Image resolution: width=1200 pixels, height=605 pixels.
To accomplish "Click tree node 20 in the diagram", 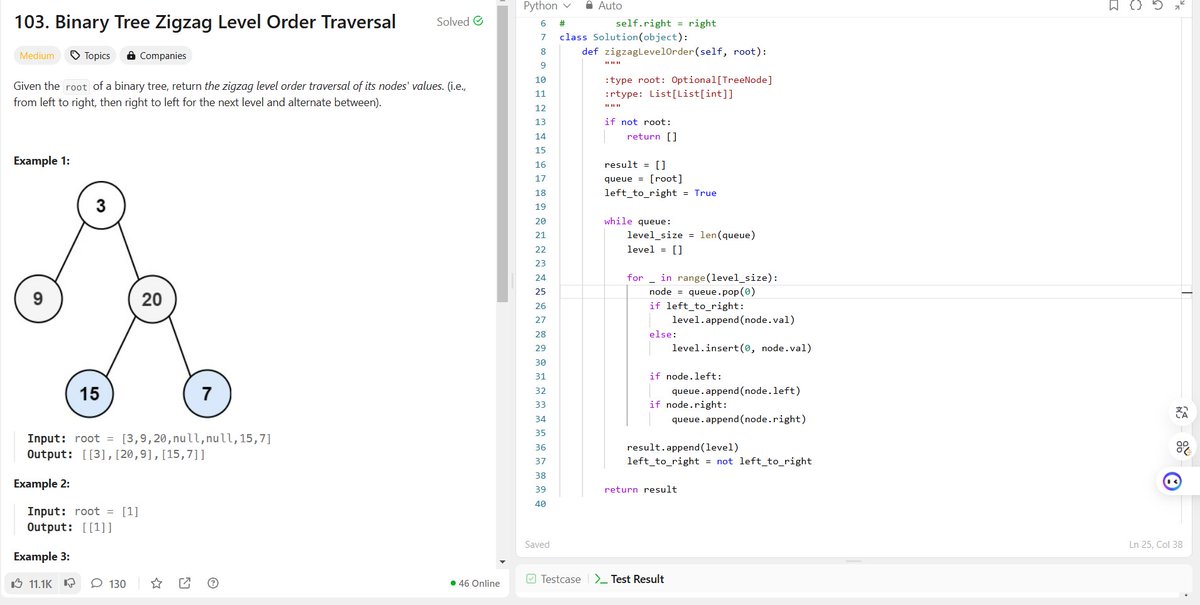I will tap(152, 299).
